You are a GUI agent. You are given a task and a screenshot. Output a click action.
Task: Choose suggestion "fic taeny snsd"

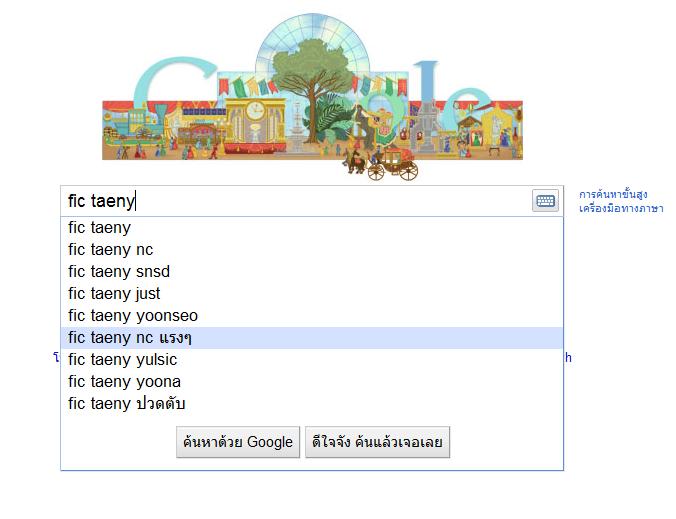312,272
